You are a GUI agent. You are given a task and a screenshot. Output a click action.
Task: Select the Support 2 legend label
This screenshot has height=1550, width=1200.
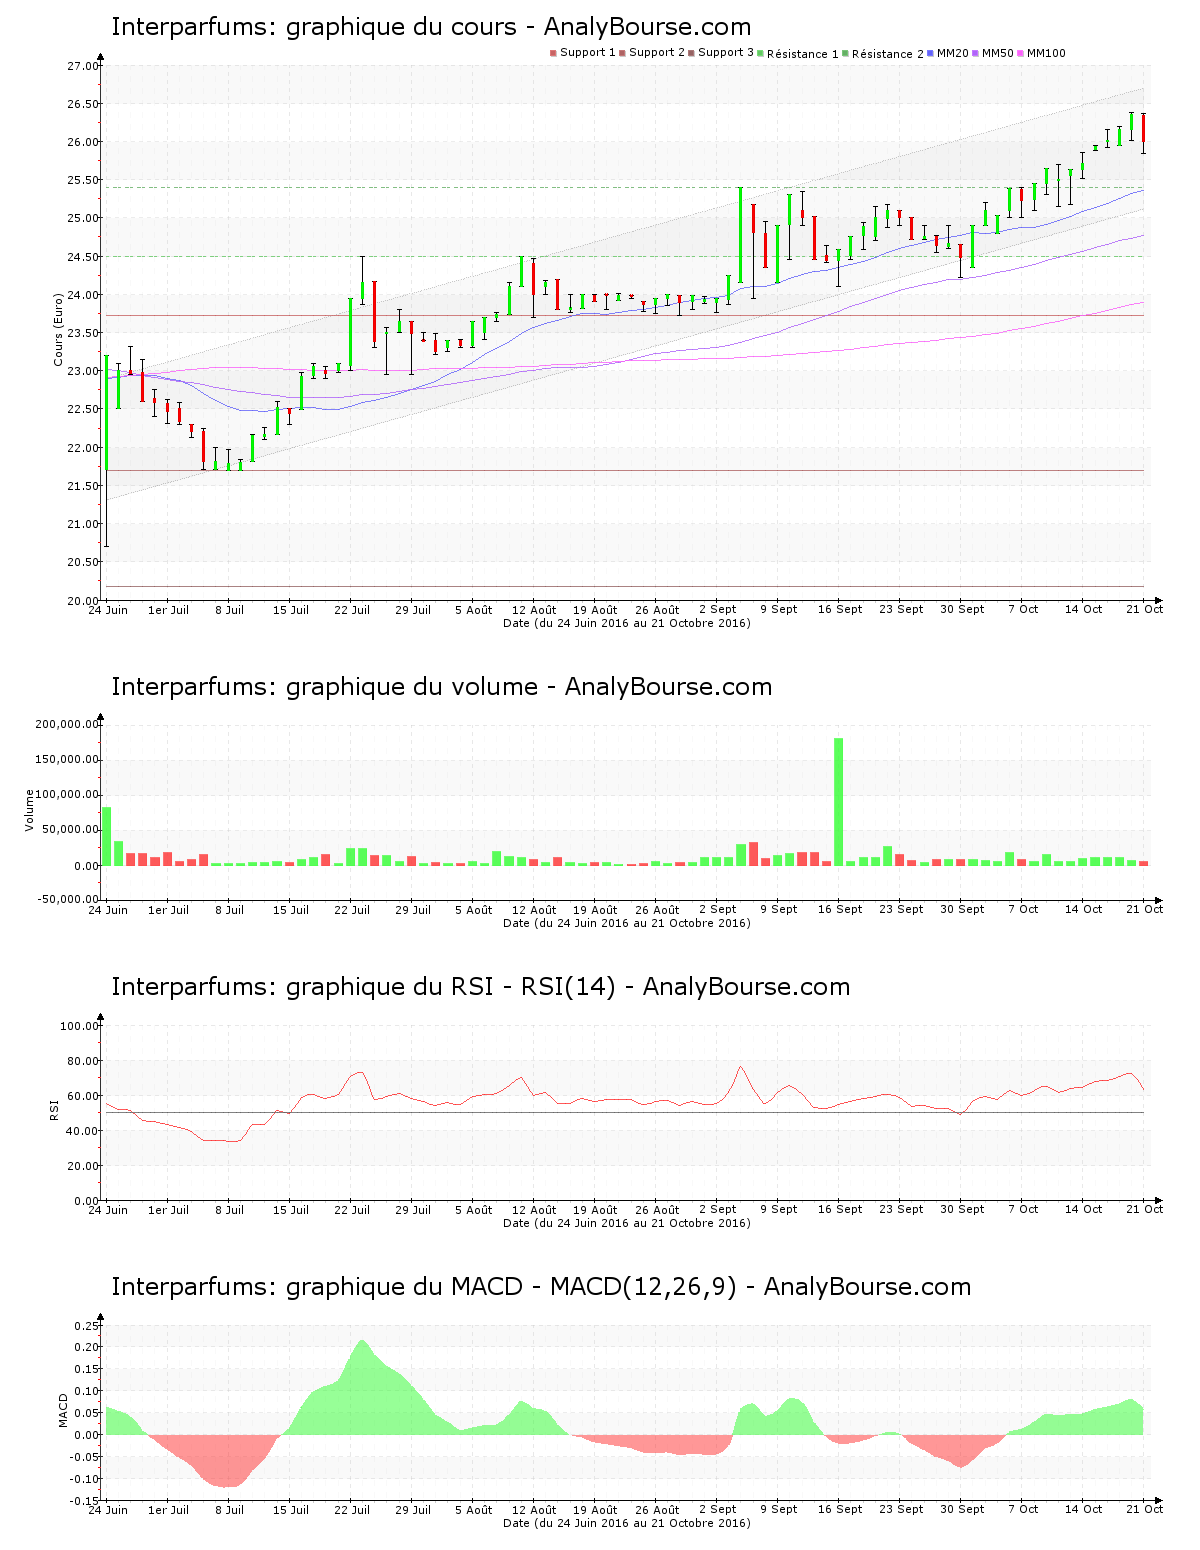(x=657, y=53)
